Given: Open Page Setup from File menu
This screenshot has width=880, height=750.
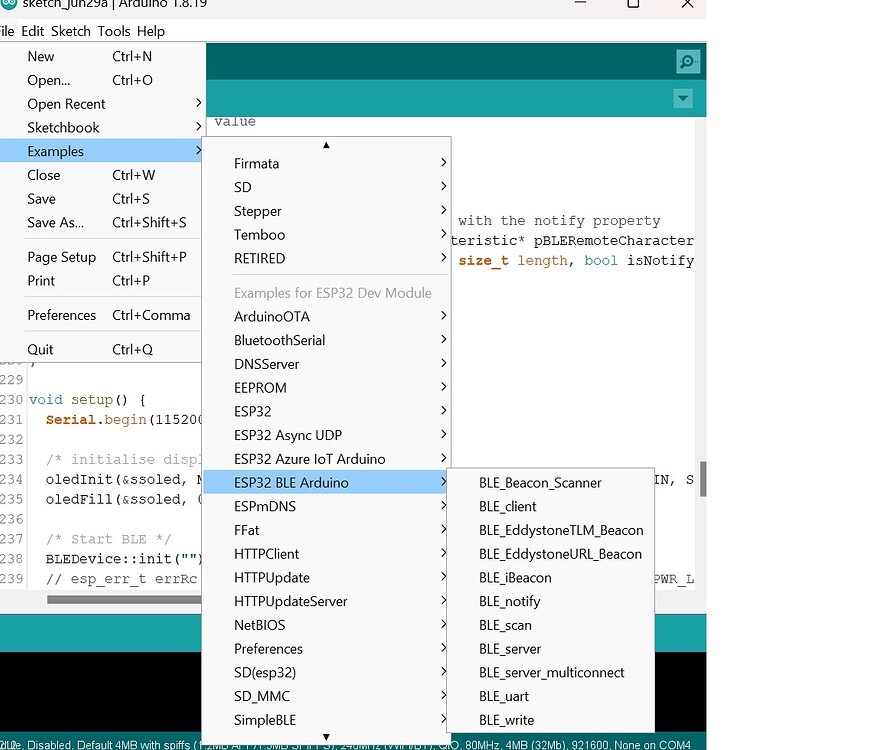Looking at the screenshot, I should tap(100, 257).
